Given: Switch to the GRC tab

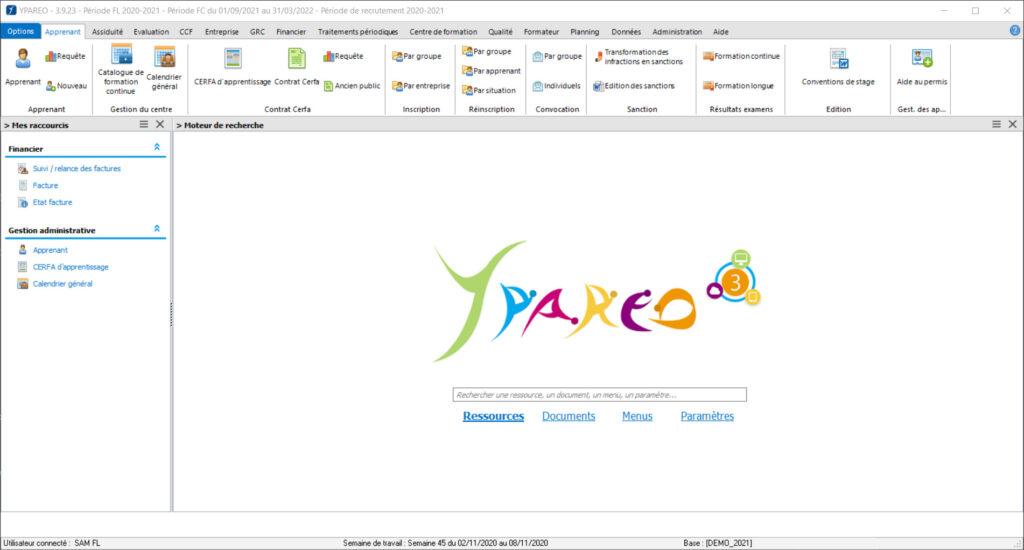Looking at the screenshot, I should (x=257, y=31).
